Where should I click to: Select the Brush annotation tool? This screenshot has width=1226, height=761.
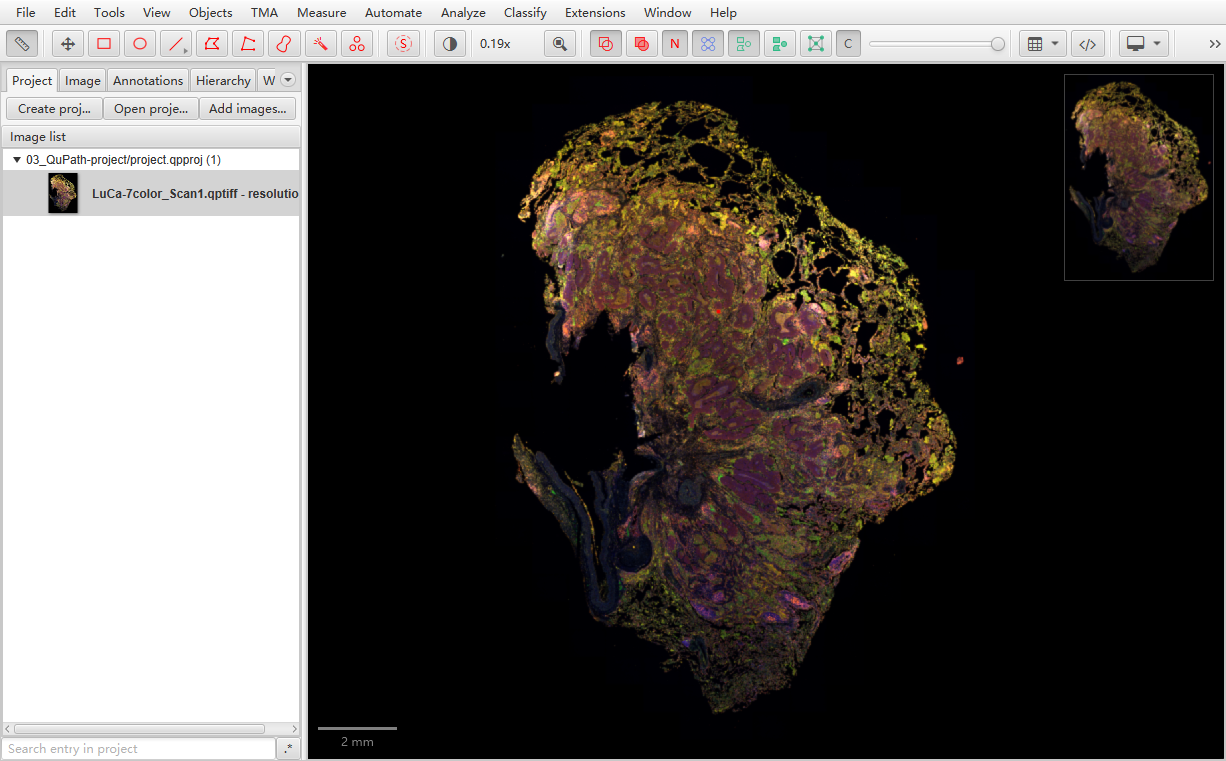click(x=284, y=44)
